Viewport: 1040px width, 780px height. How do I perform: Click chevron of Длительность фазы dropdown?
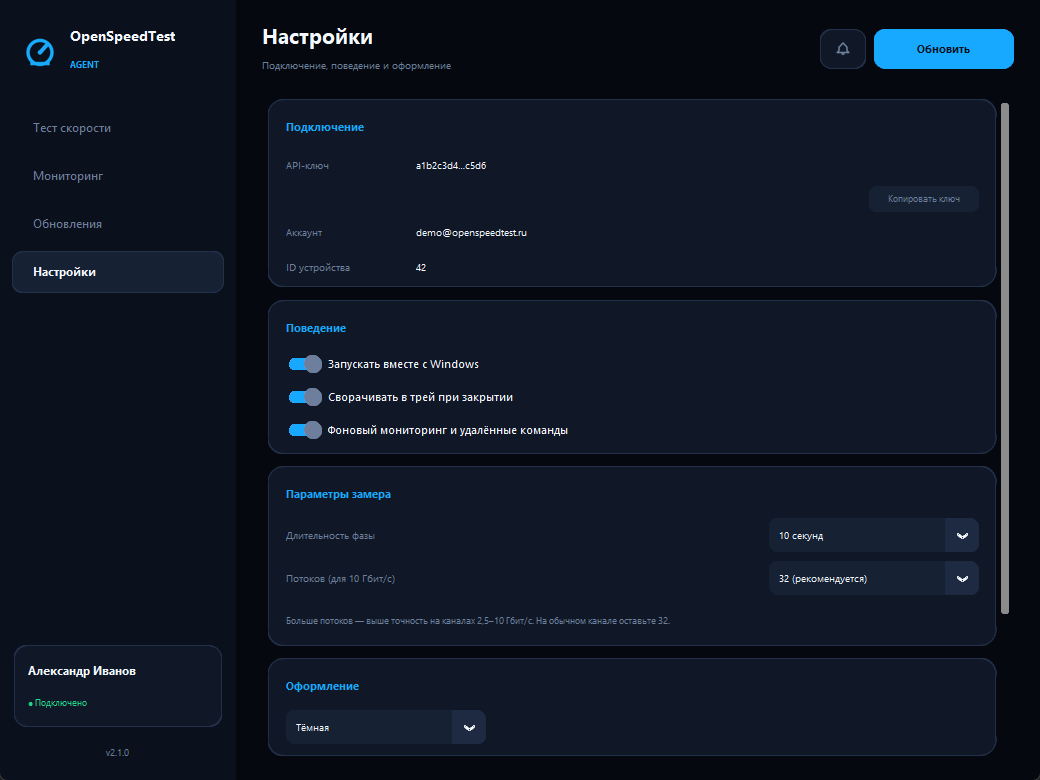click(x=962, y=535)
